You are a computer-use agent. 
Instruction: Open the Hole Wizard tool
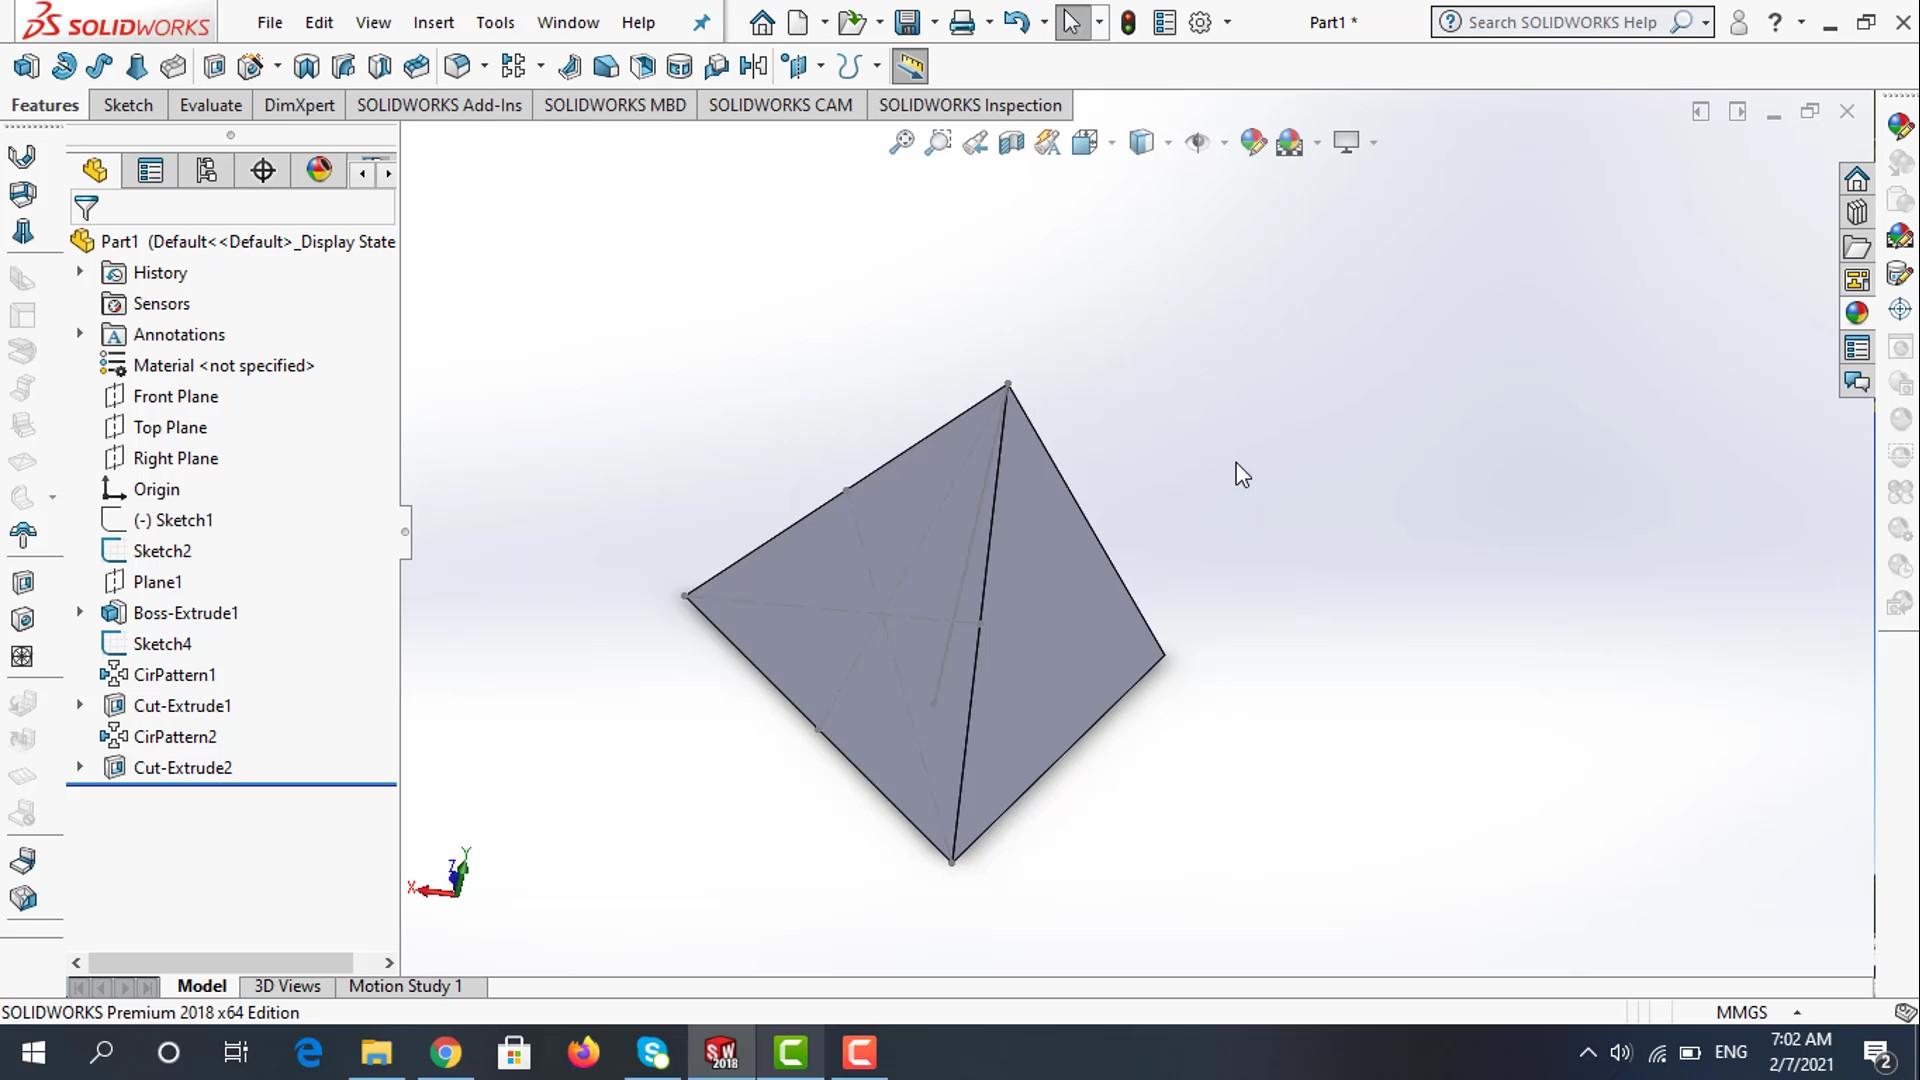pos(250,65)
